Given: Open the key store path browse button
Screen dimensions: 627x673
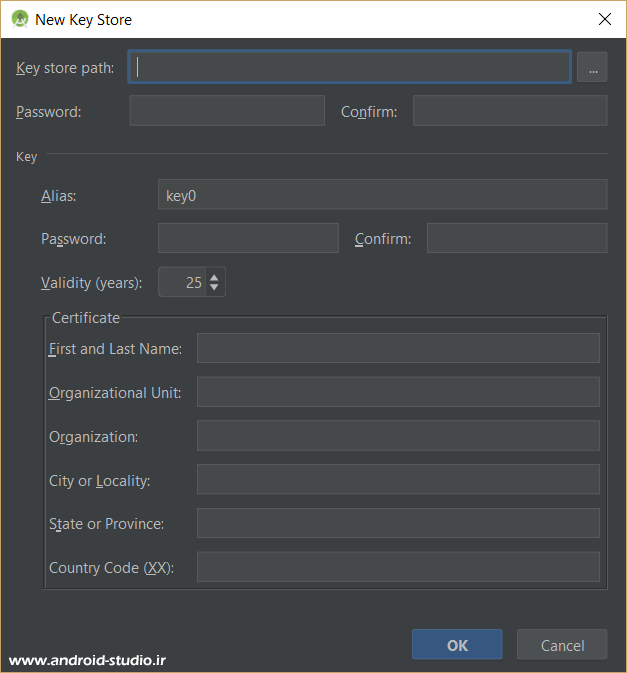Looking at the screenshot, I should click(x=592, y=68).
